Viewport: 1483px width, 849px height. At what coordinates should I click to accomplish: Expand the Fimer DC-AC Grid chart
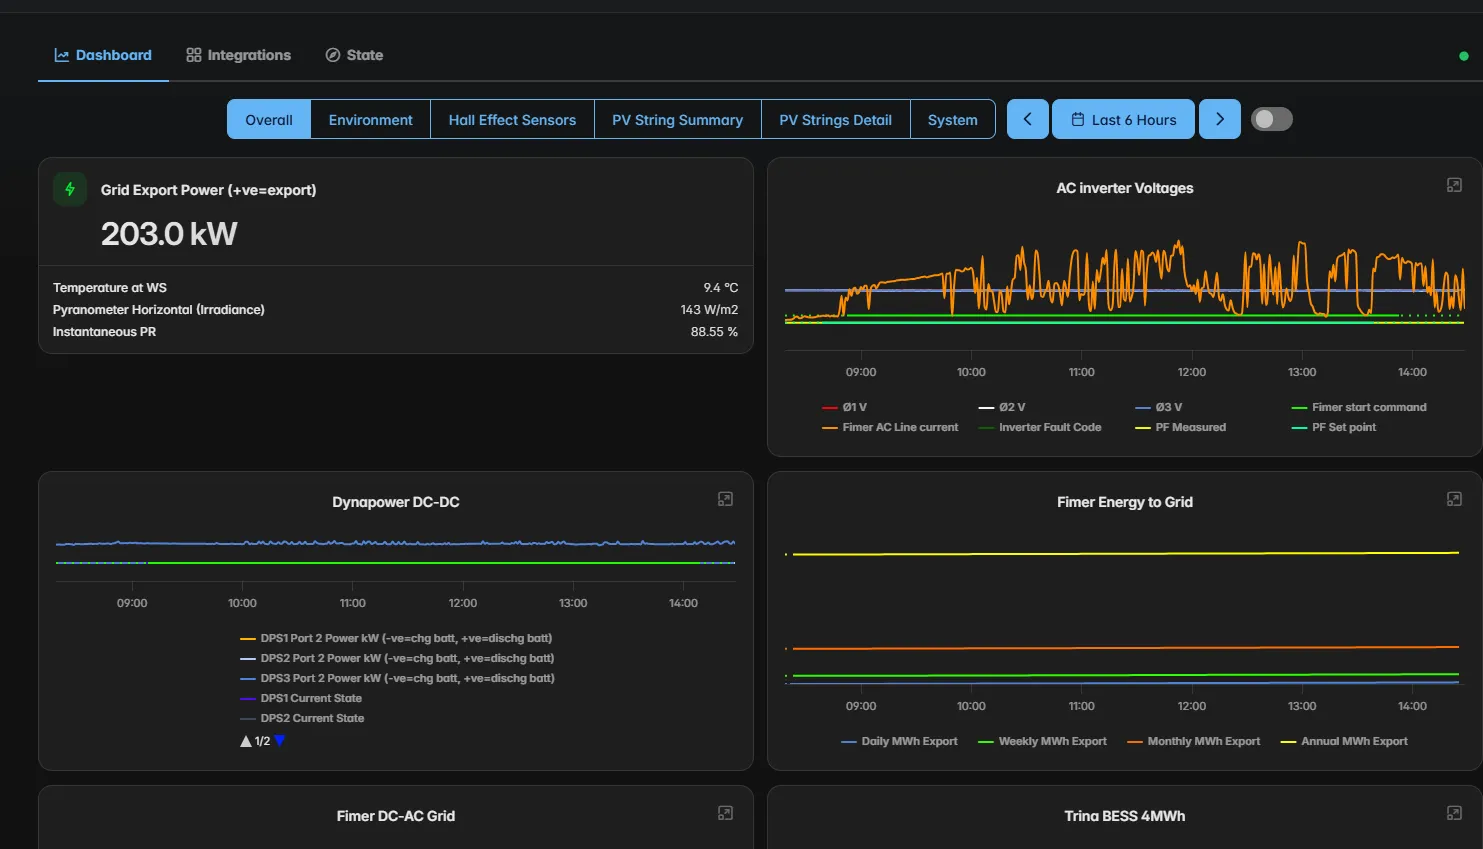click(725, 813)
